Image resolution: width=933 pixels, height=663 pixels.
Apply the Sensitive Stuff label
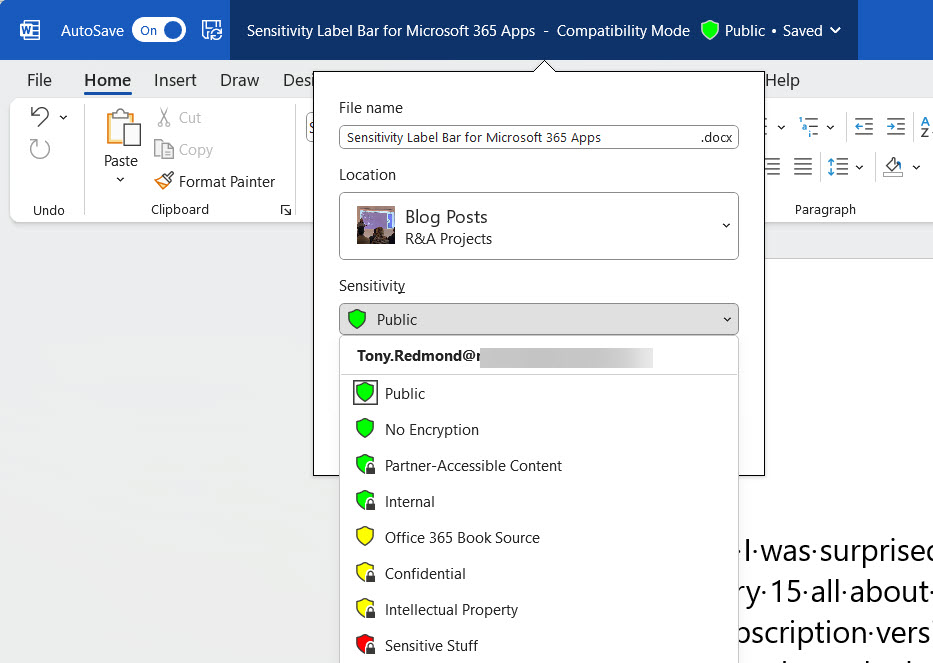(x=538, y=646)
